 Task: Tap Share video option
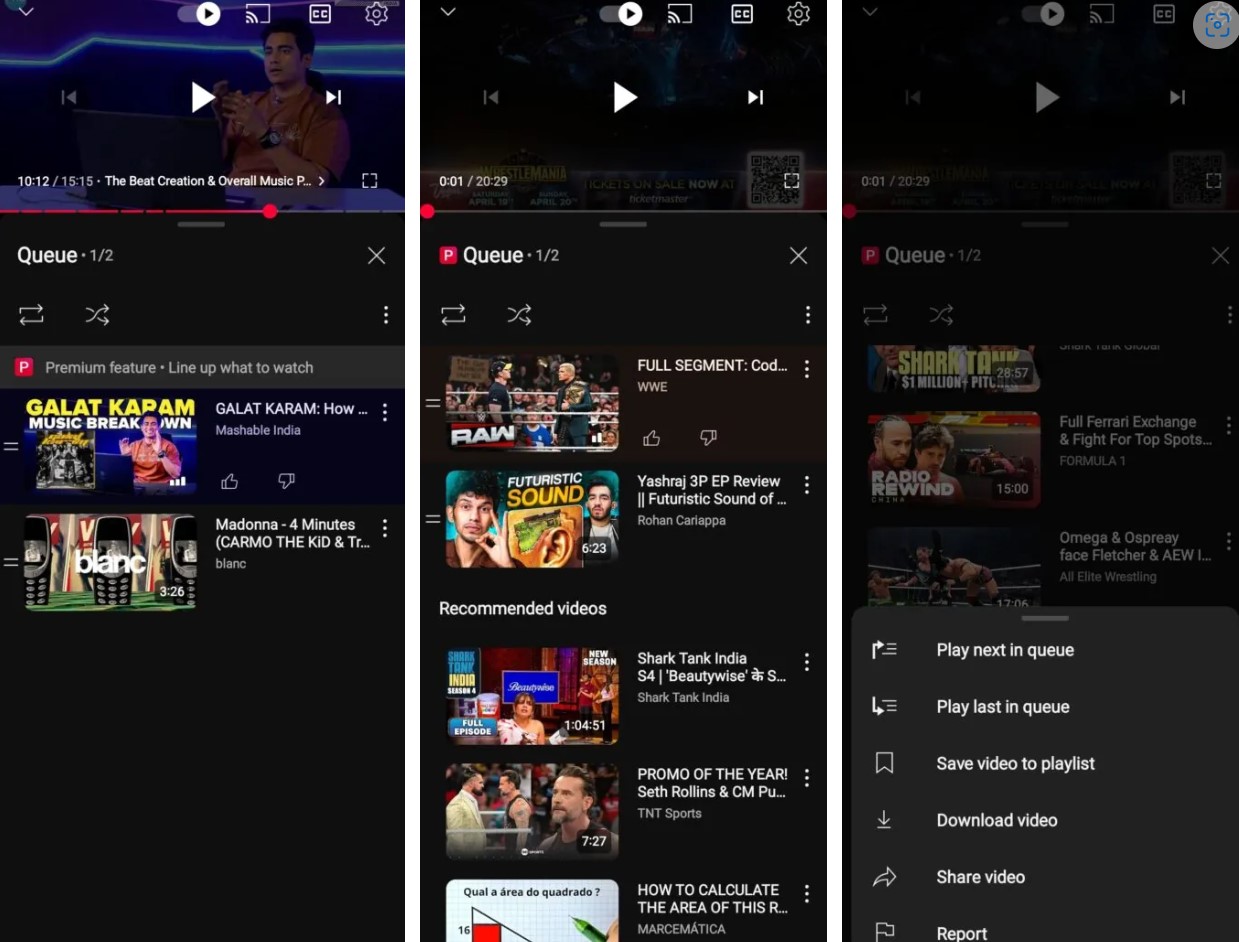980,877
